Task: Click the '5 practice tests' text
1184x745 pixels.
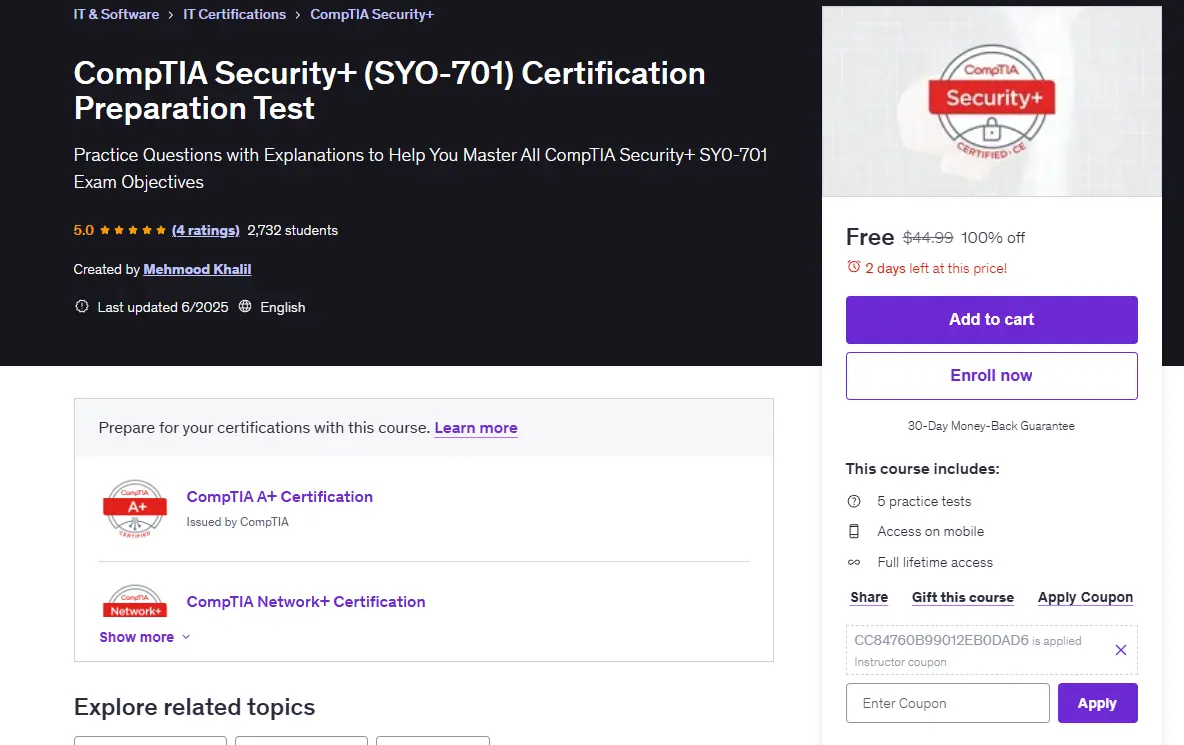Action: 924,501
